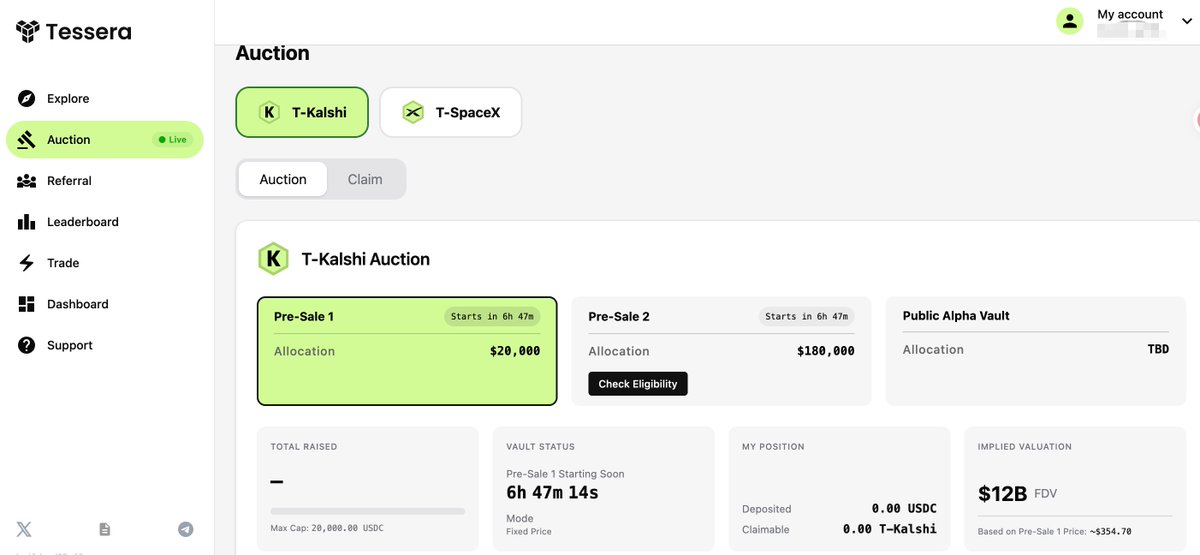Click the TOTAL RAISED card heading
This screenshot has height=555, width=1200.
tap(304, 447)
